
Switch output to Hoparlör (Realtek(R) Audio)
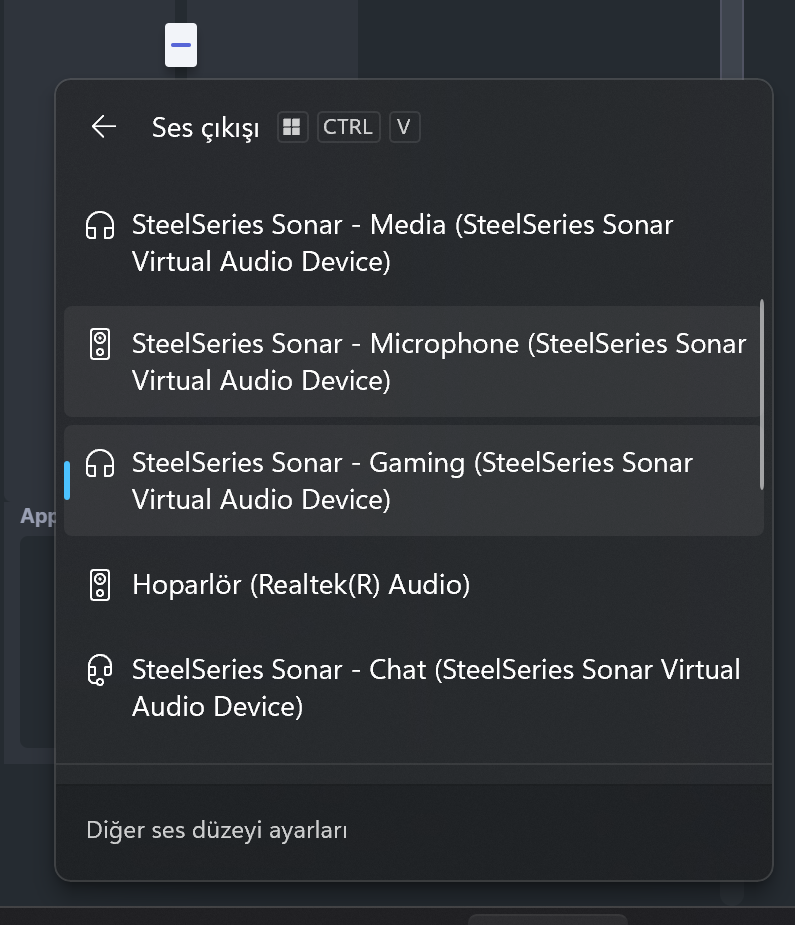[414, 585]
